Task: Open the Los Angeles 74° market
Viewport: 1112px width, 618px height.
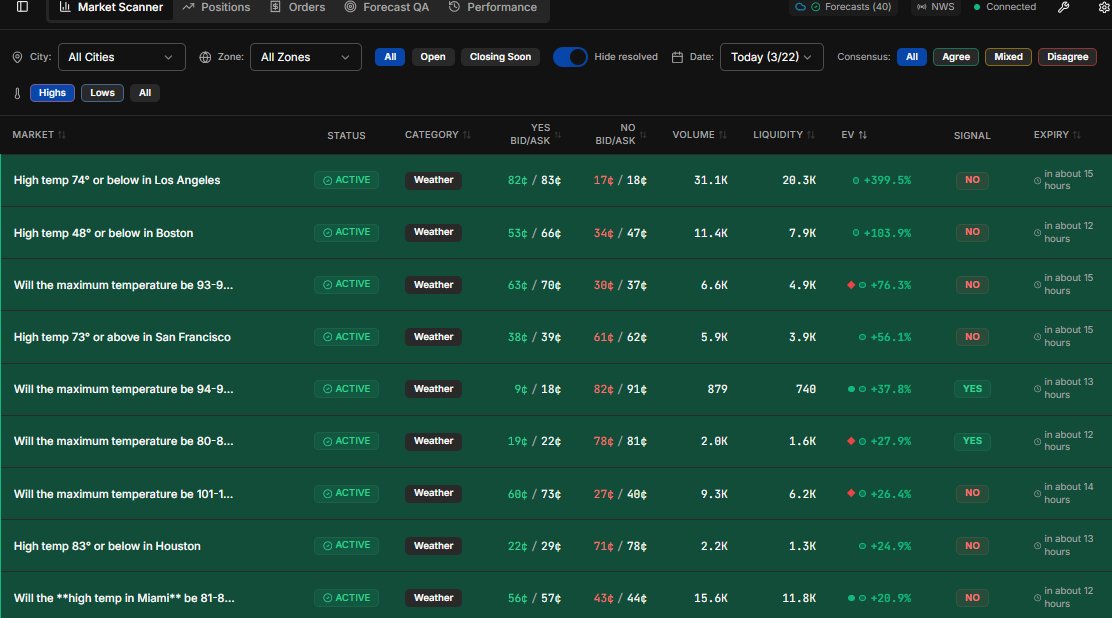Action: (x=117, y=180)
